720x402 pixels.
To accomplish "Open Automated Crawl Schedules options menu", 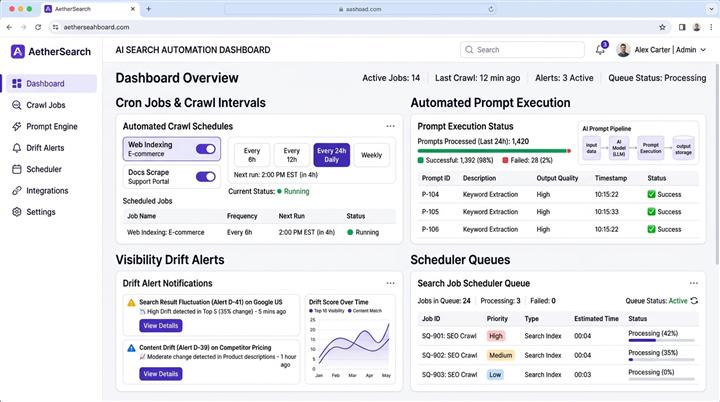I will point(390,126).
